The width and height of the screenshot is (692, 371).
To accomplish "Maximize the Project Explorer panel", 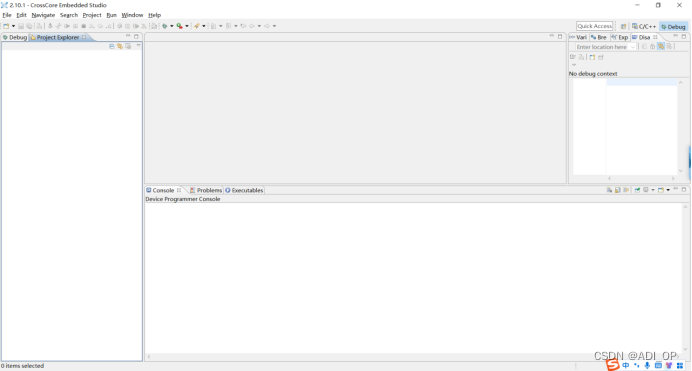I will [x=136, y=37].
